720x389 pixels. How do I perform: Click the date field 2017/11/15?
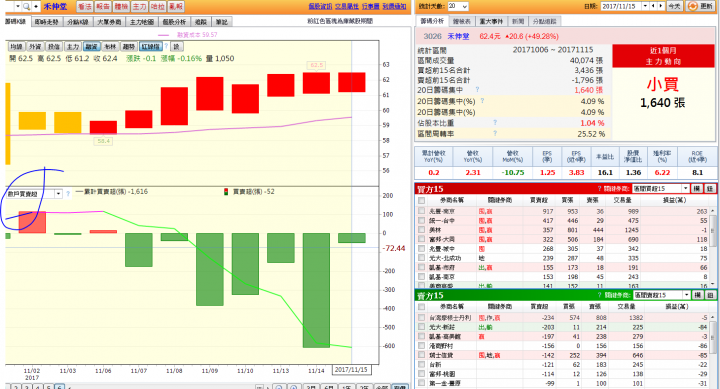click(x=621, y=6)
